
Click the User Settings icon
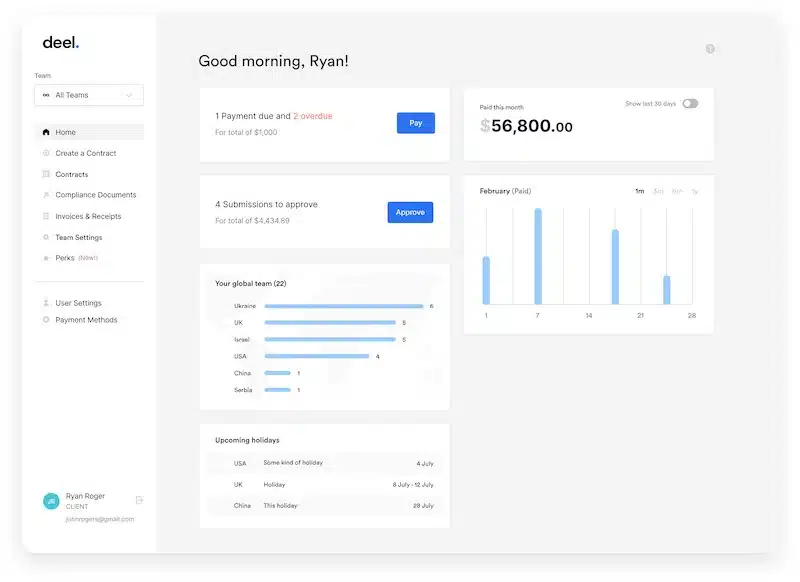click(x=44, y=302)
